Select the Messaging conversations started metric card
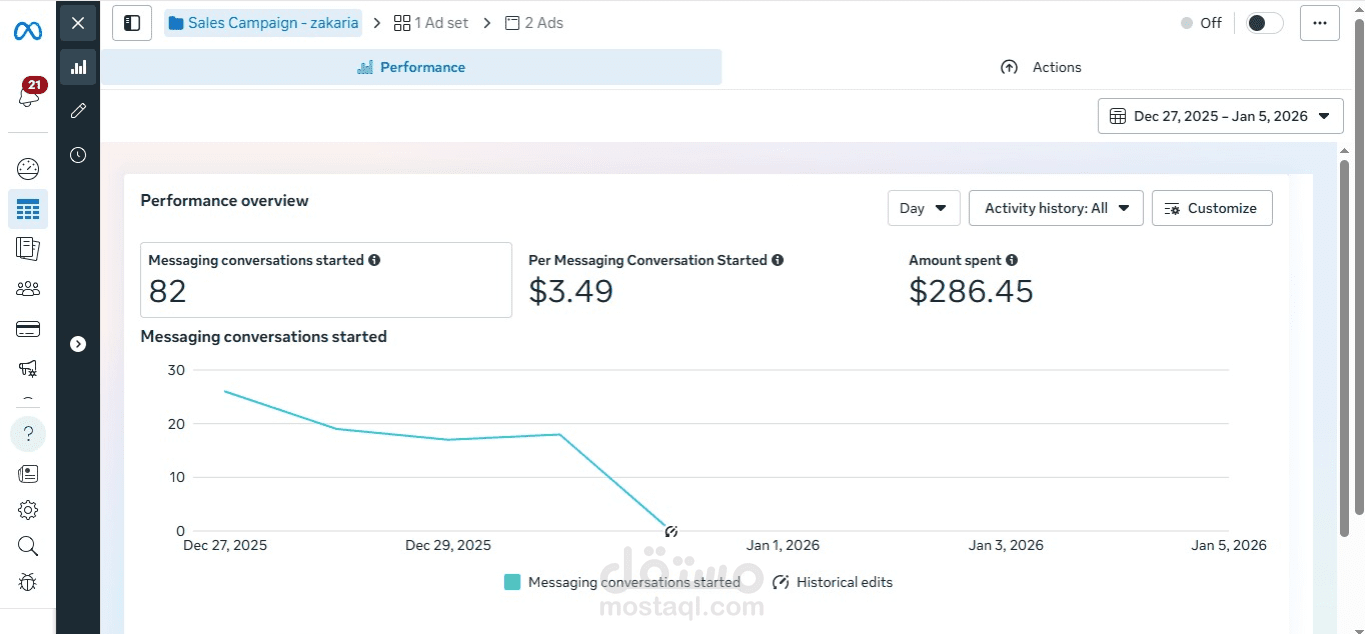 [x=326, y=280]
